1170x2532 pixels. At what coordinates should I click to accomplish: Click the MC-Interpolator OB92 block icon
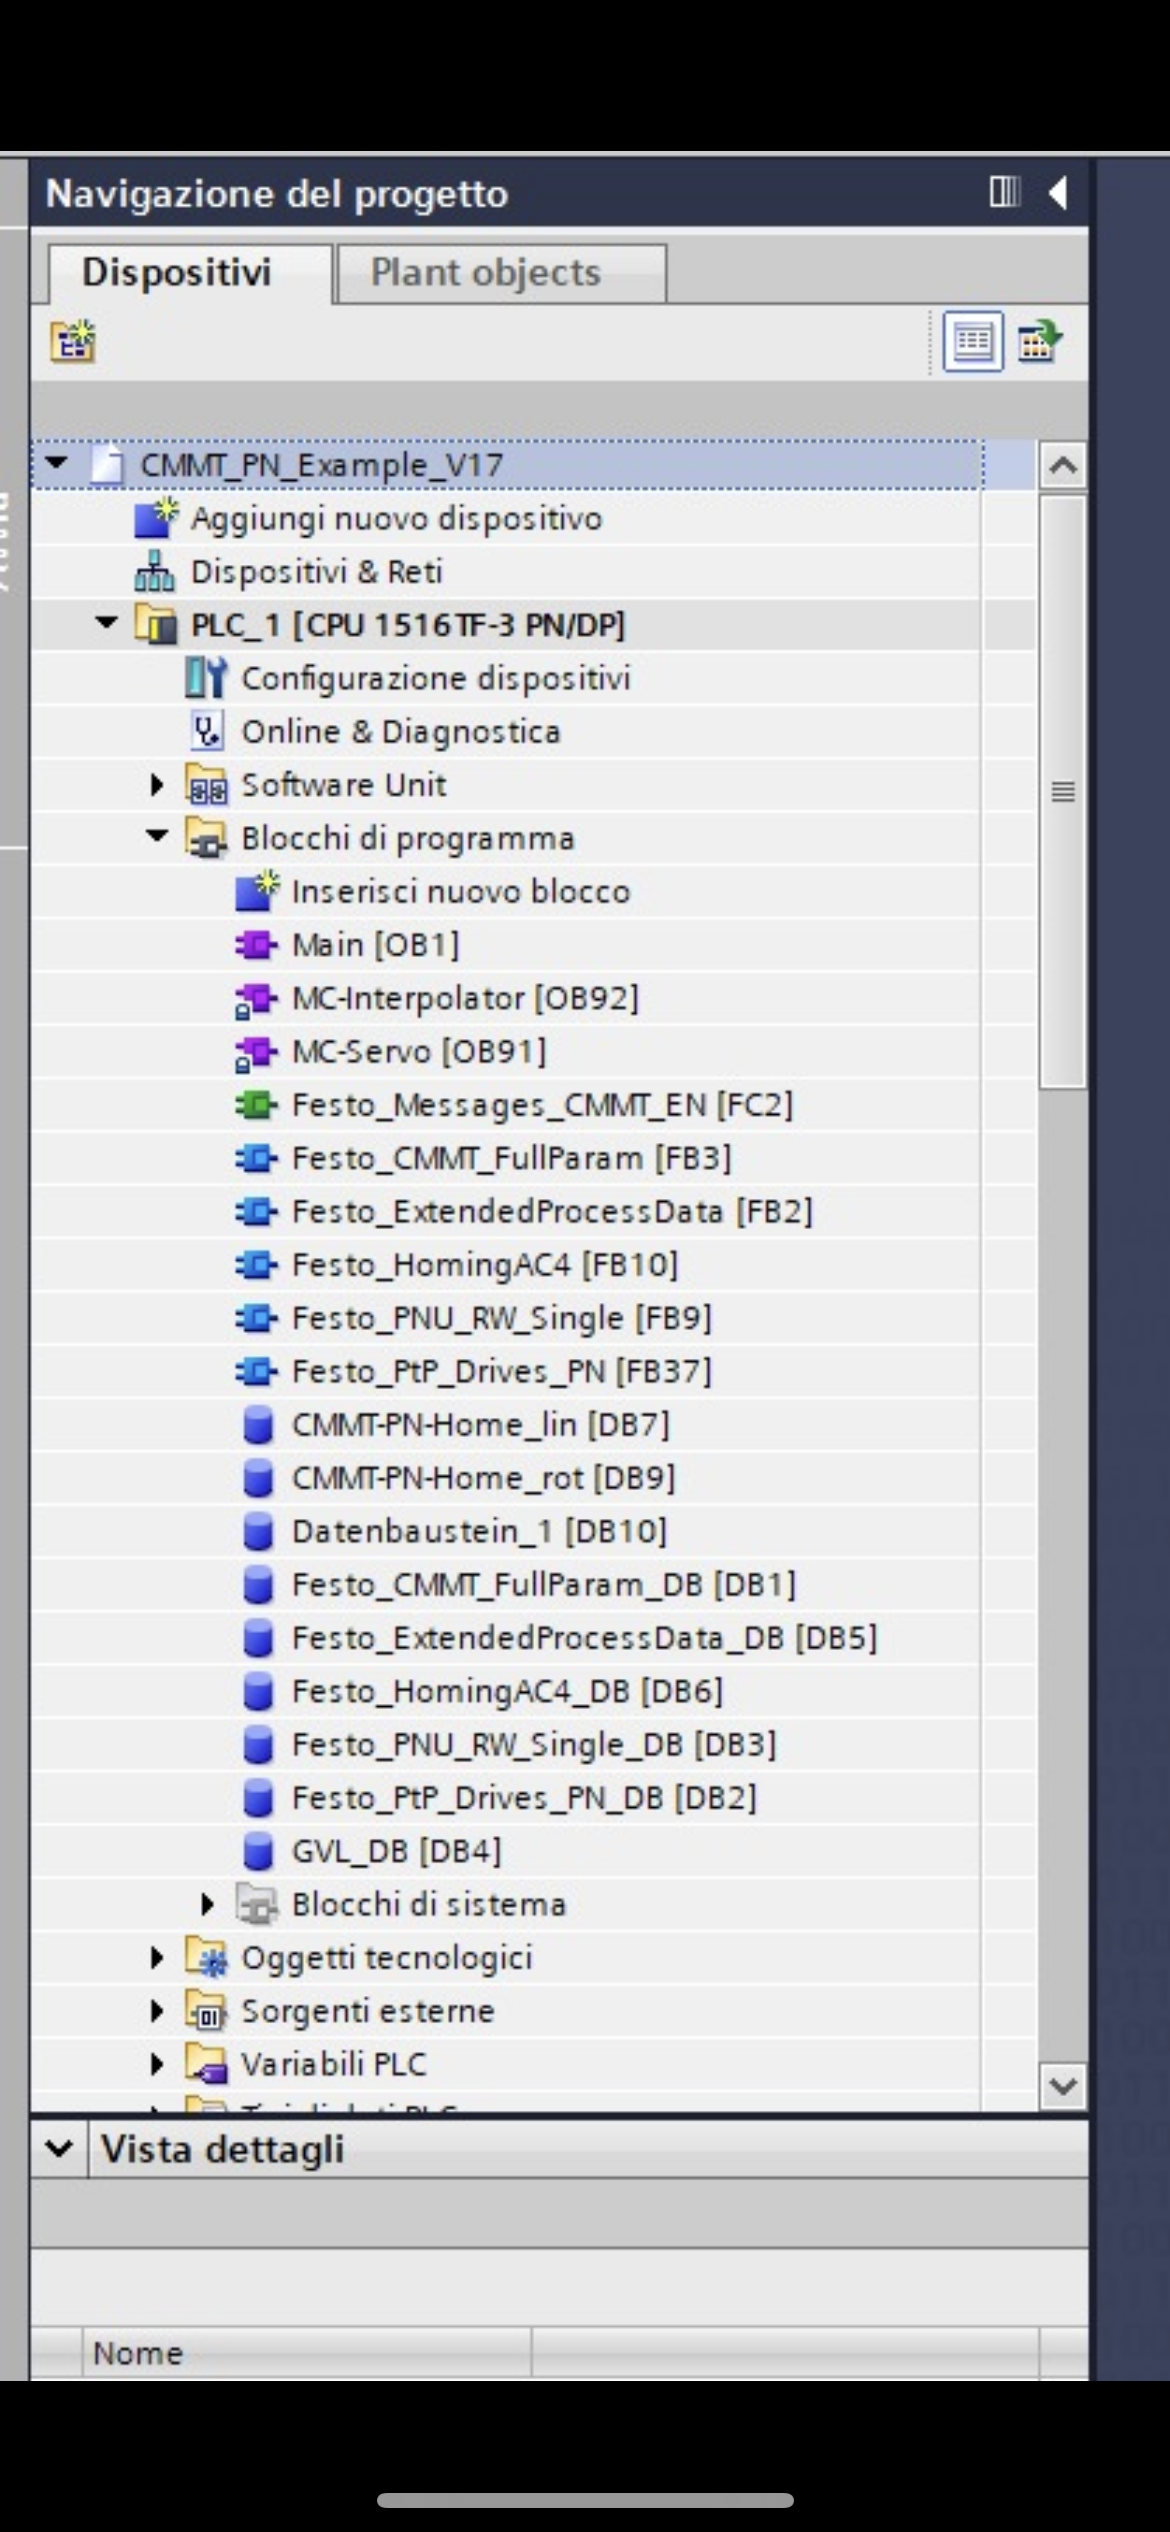tap(256, 999)
